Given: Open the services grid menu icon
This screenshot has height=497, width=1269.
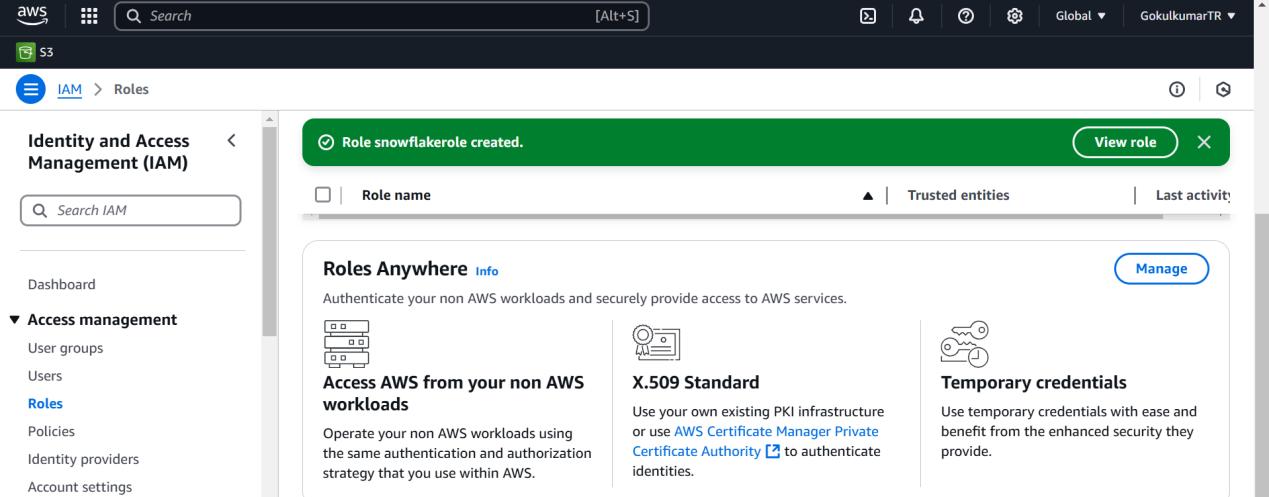Looking at the screenshot, I should [x=88, y=16].
